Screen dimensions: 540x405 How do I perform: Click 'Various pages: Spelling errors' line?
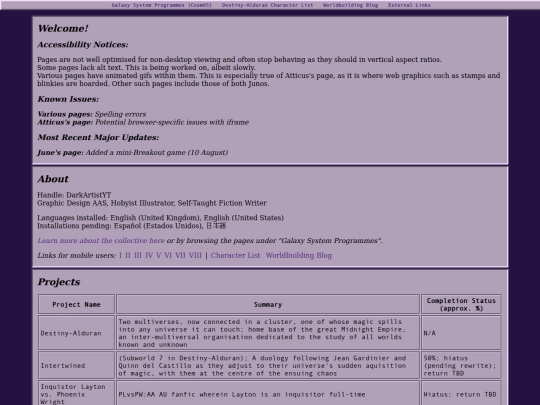(x=92, y=114)
